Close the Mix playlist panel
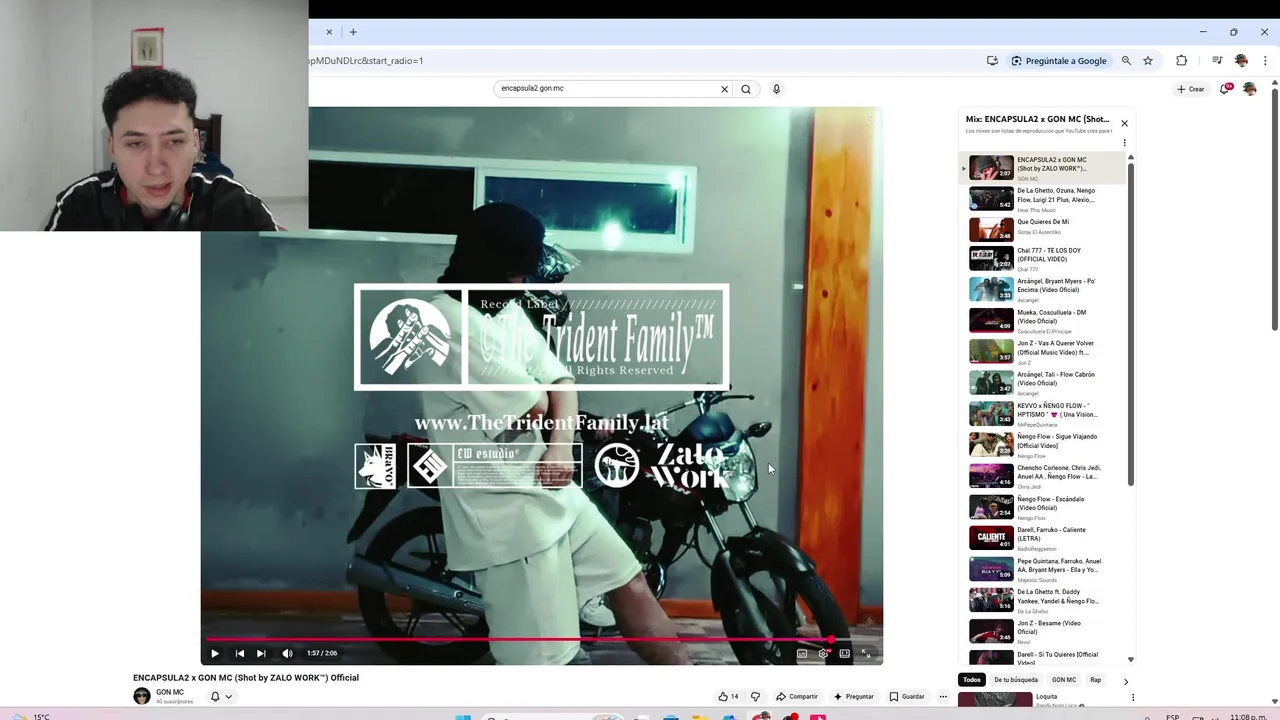 tap(1124, 123)
